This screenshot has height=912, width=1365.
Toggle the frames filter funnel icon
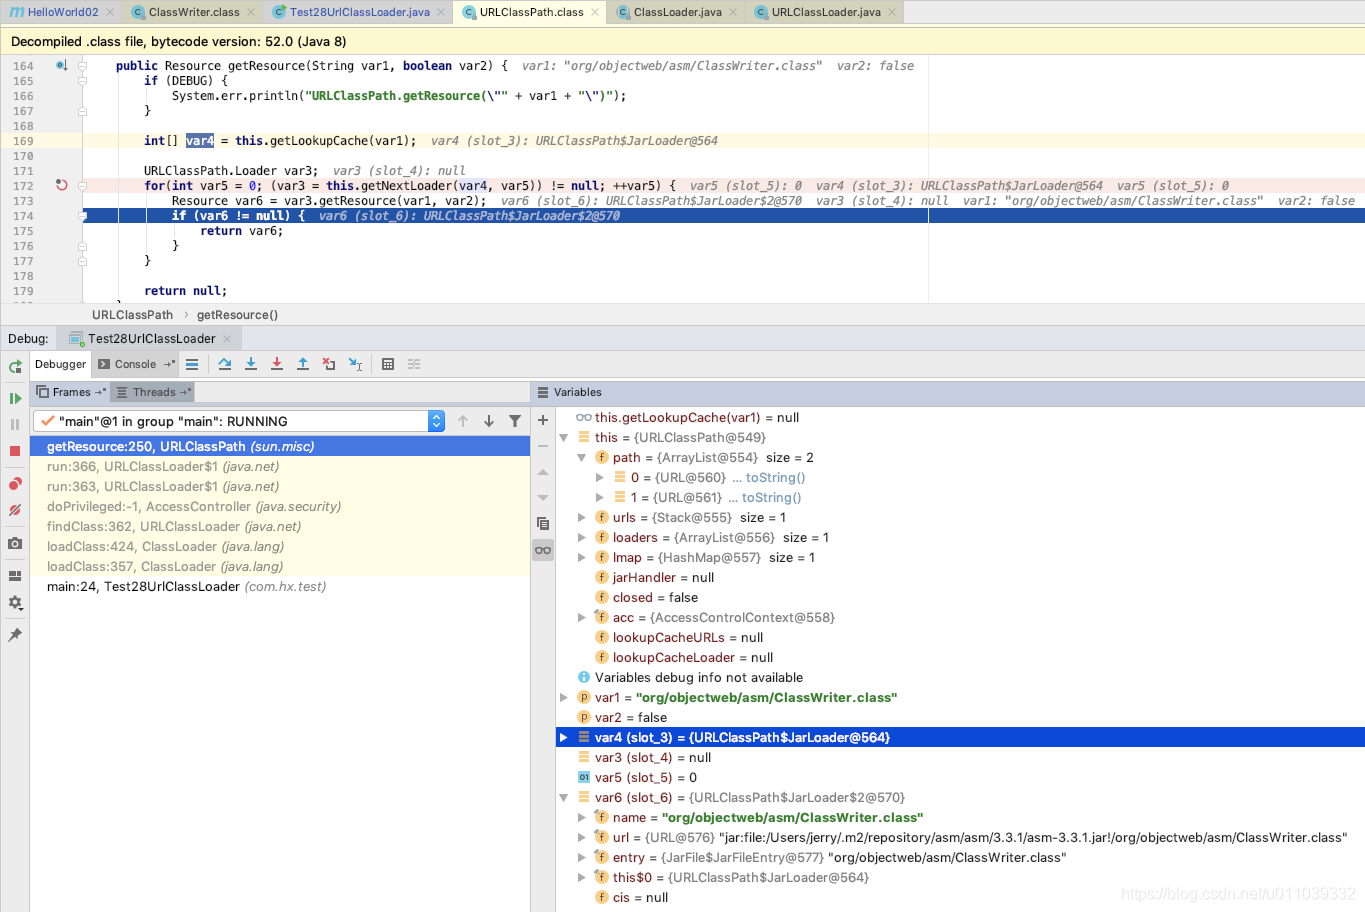pos(515,421)
